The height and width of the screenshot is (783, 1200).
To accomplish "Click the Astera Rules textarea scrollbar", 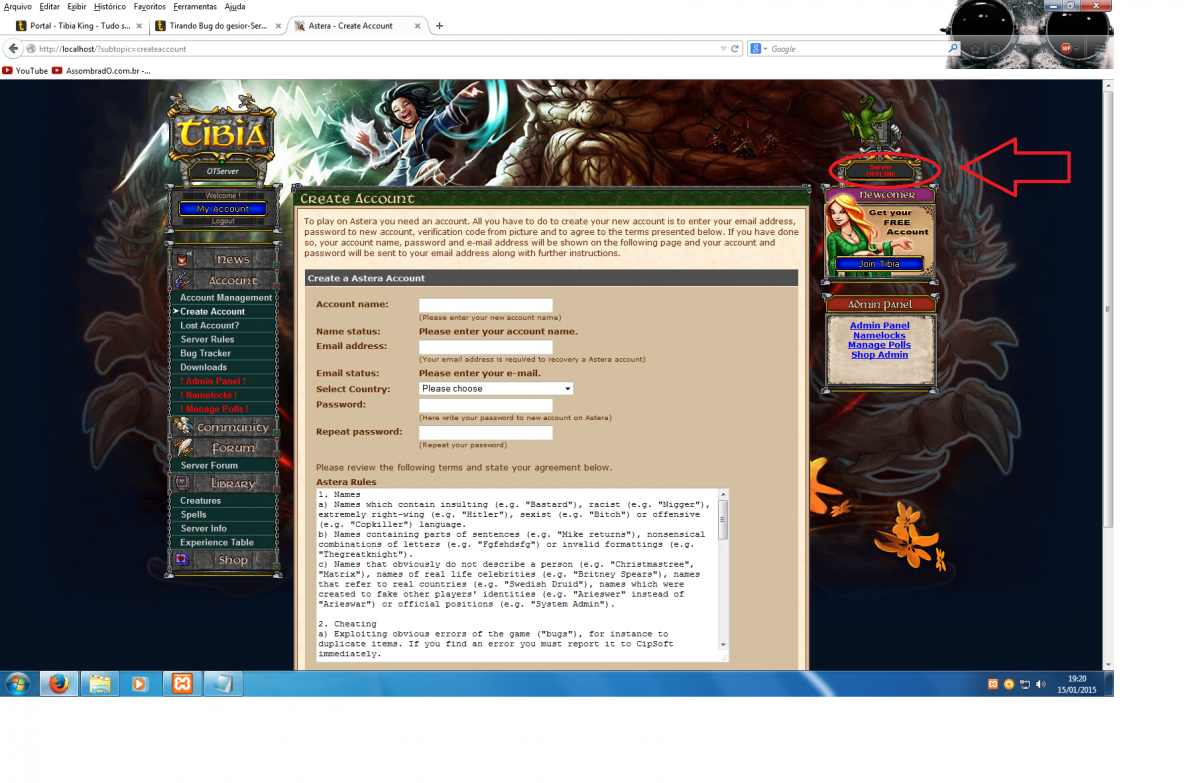I will tap(723, 572).
